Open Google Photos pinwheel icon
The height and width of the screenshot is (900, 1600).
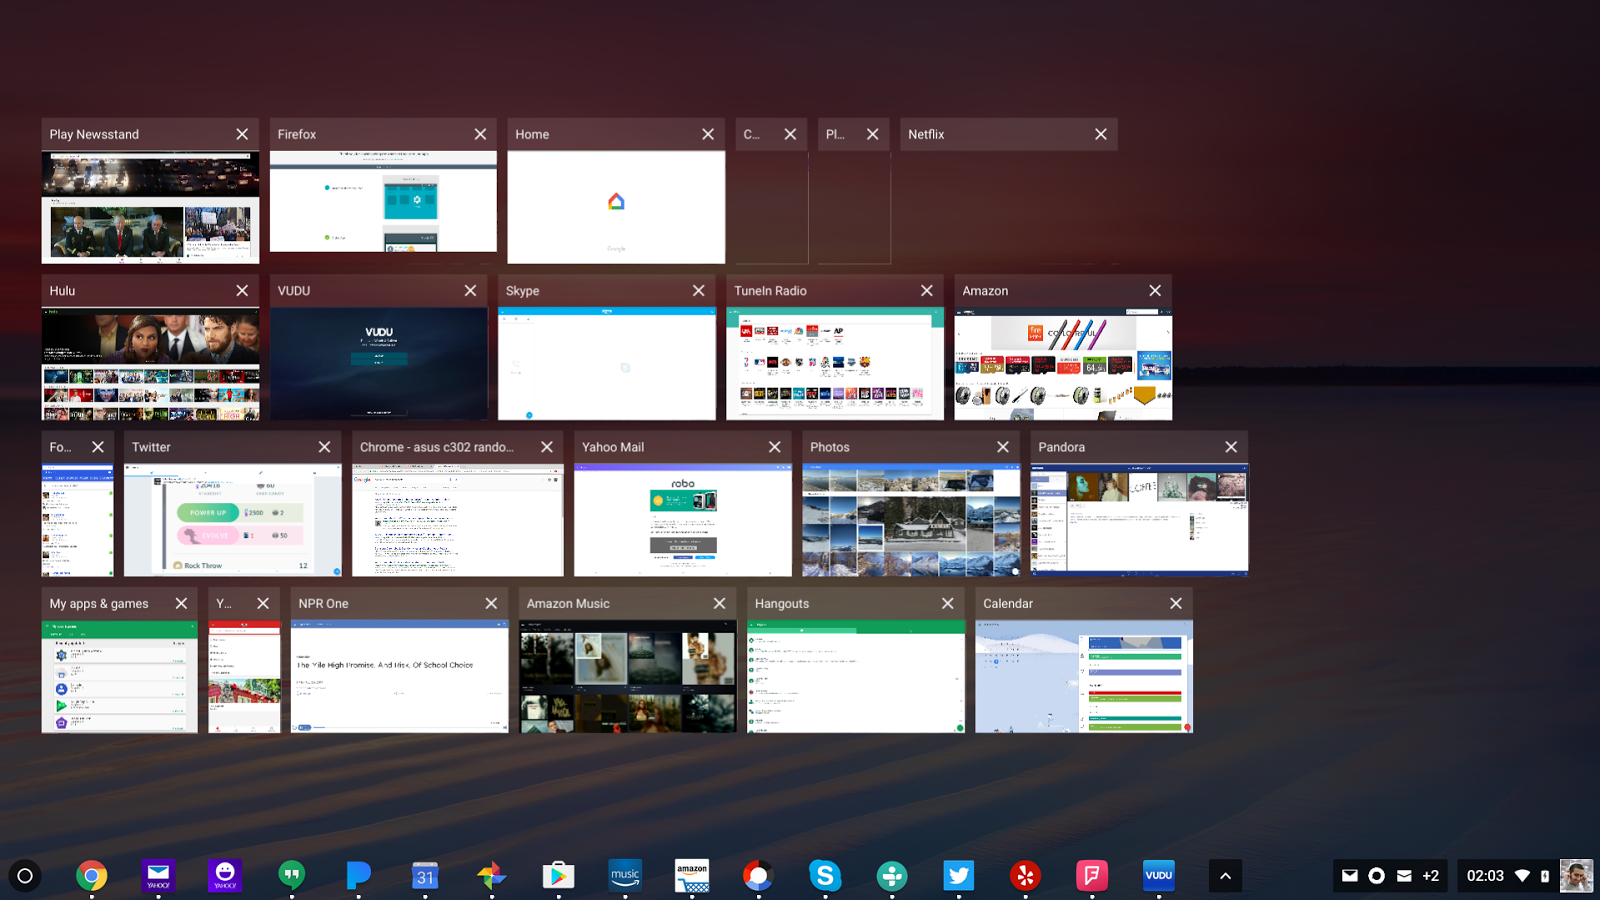(491, 876)
